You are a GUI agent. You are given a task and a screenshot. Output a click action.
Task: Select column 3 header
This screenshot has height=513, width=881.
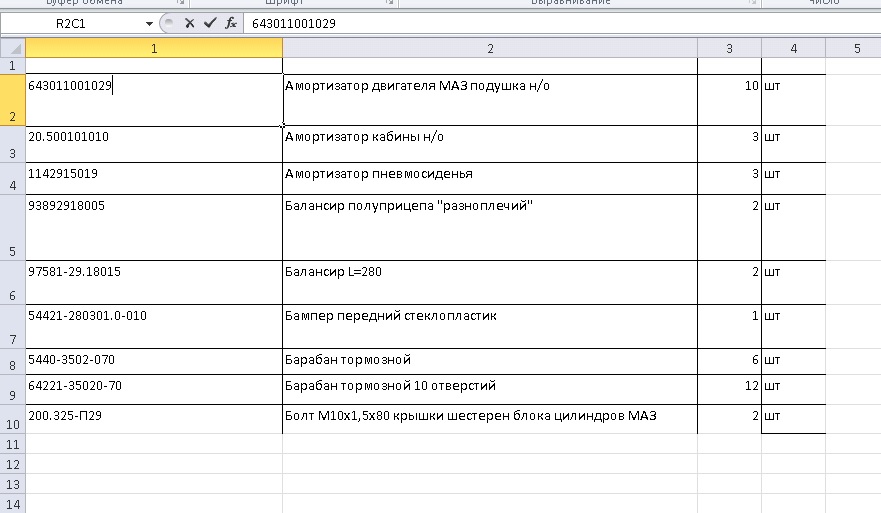tap(729, 48)
